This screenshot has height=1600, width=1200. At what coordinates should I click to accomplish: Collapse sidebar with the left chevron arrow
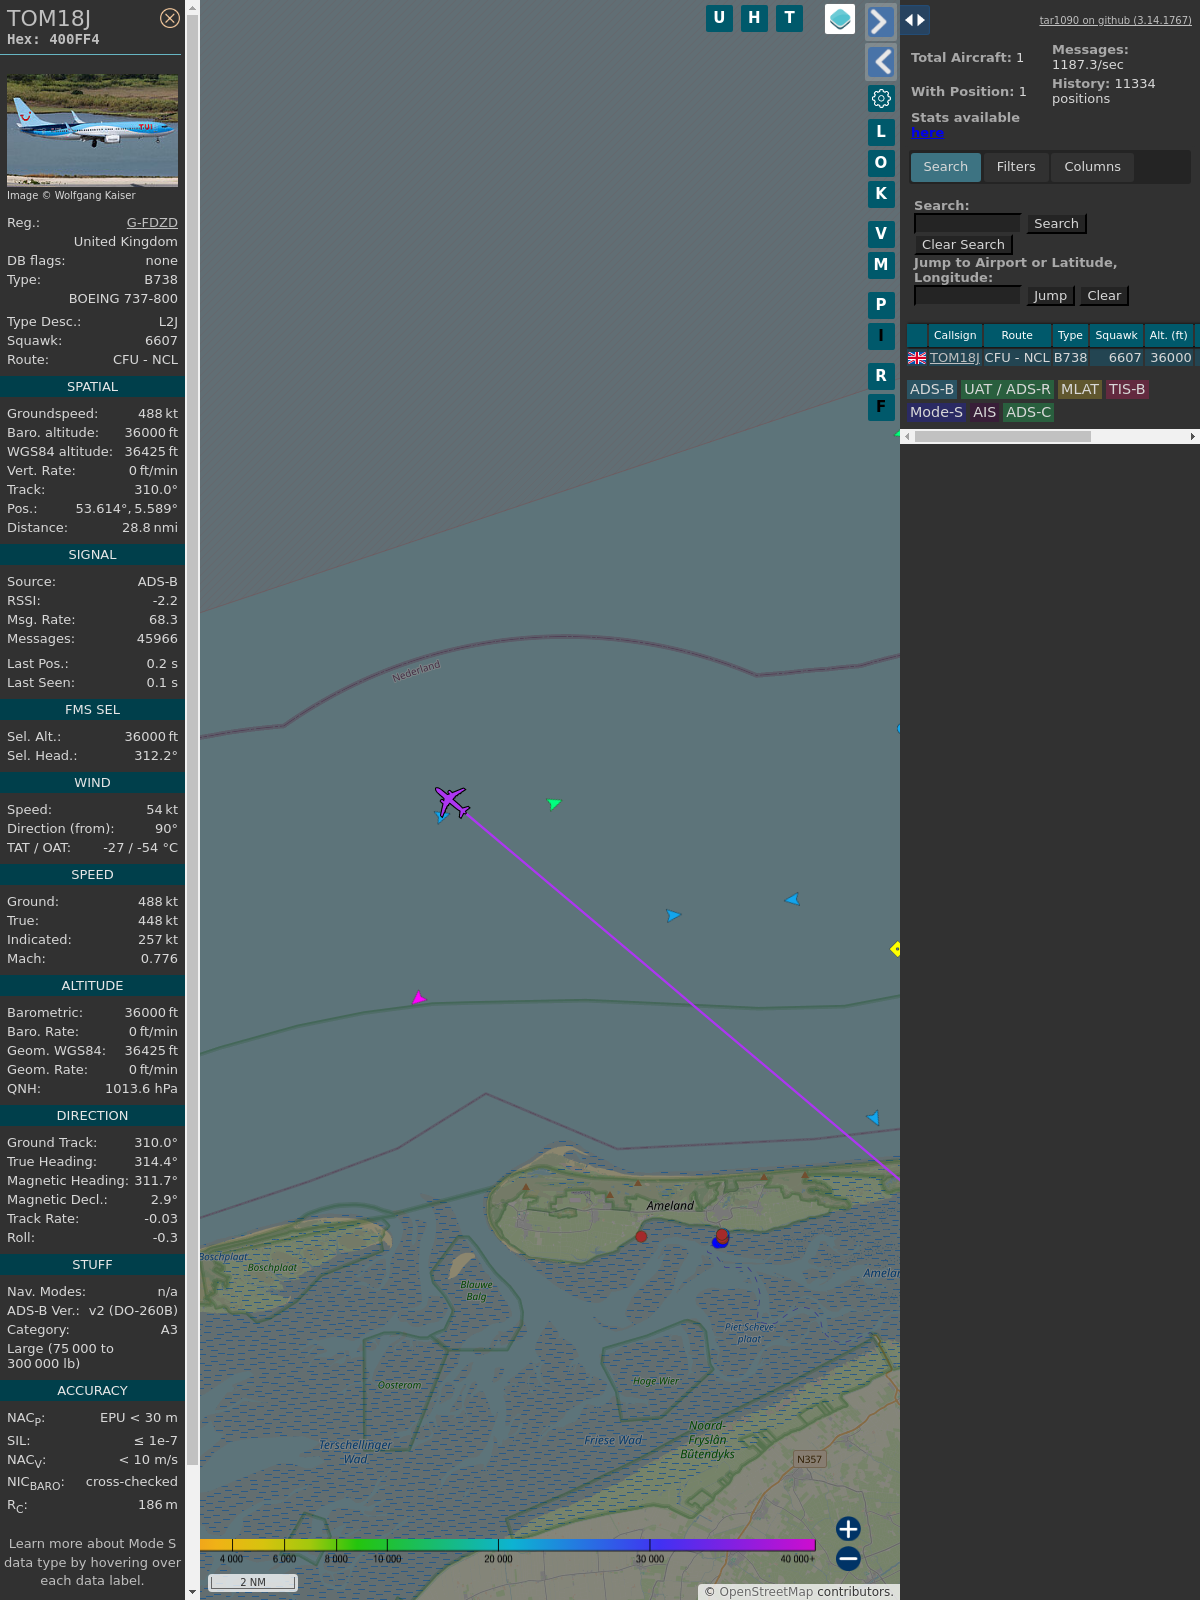[x=880, y=62]
